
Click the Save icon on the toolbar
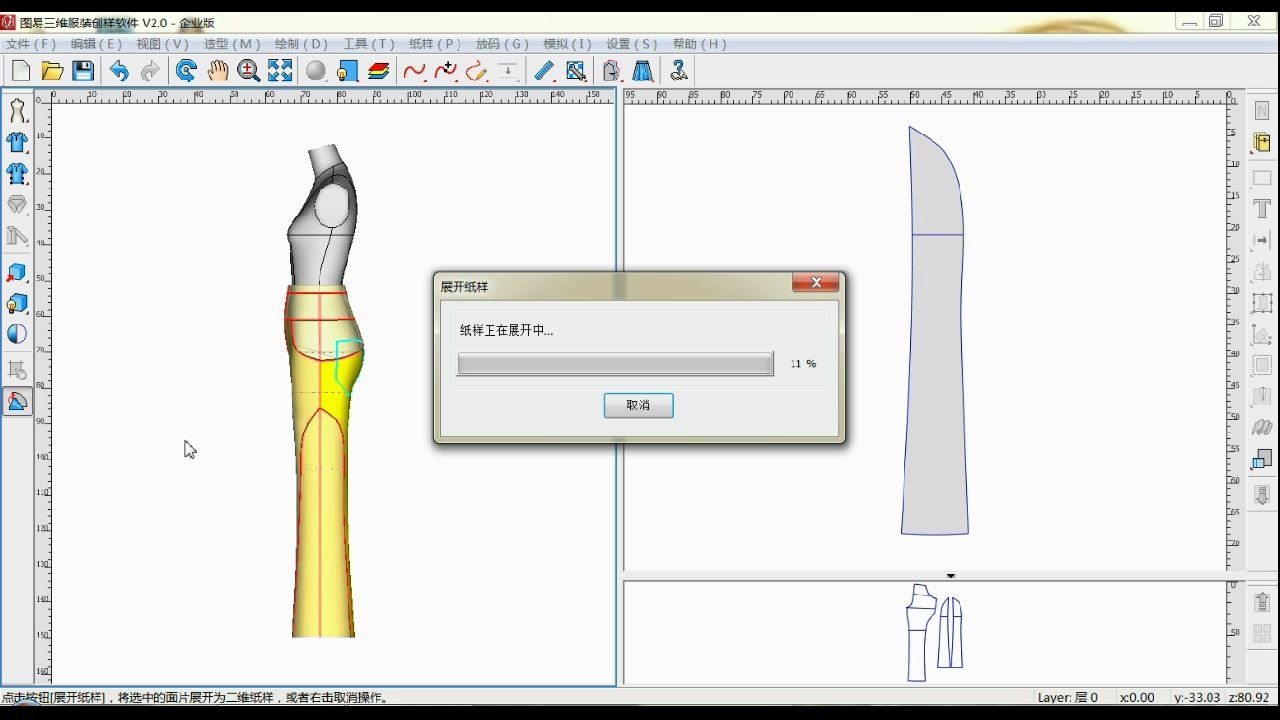tap(84, 70)
